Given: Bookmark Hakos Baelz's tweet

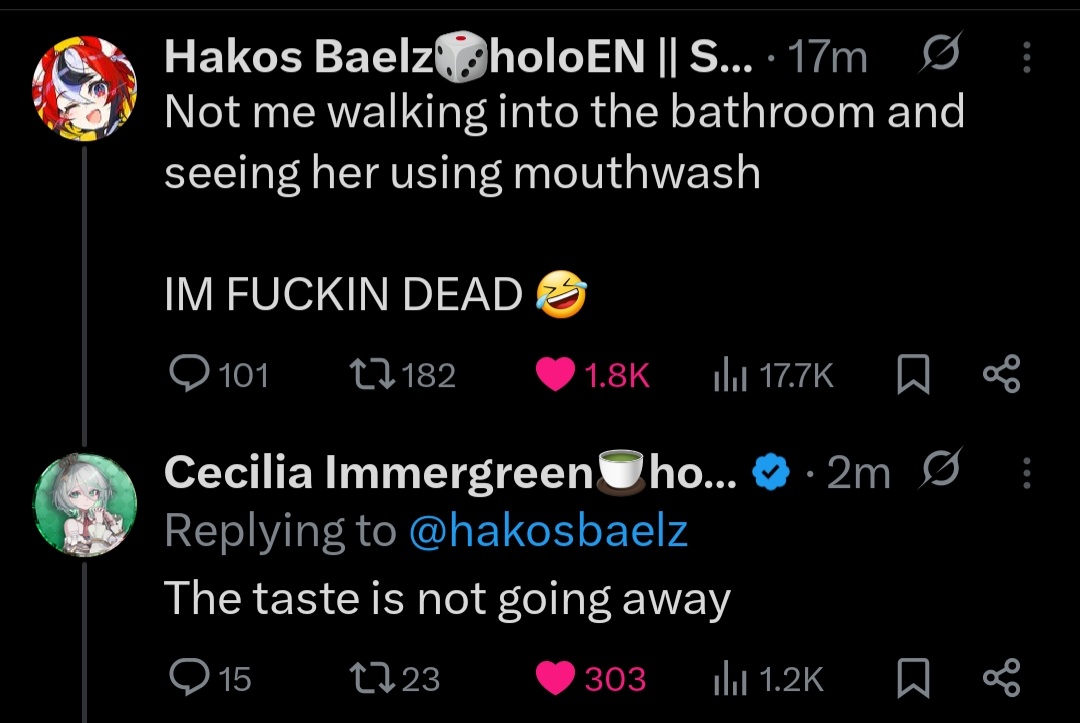Looking at the screenshot, I should coord(913,375).
